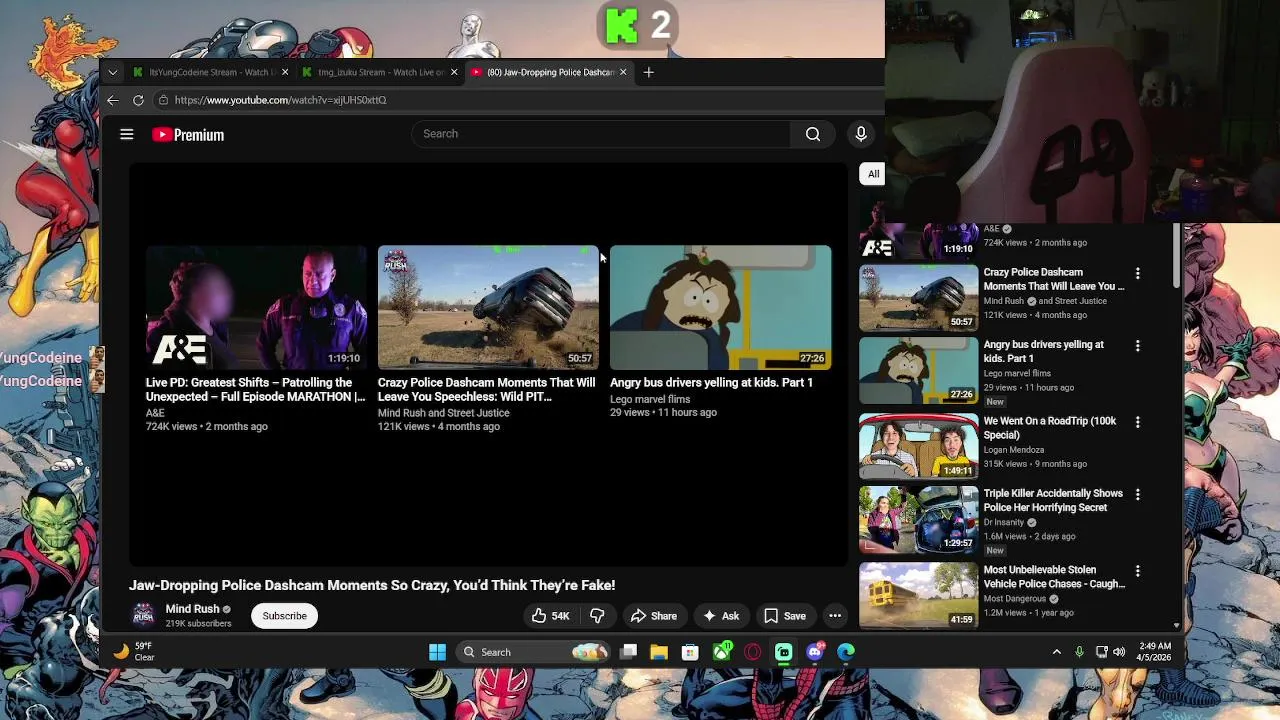Open File Explorer from the taskbar
Viewport: 1280px width, 720px height.
point(659,652)
